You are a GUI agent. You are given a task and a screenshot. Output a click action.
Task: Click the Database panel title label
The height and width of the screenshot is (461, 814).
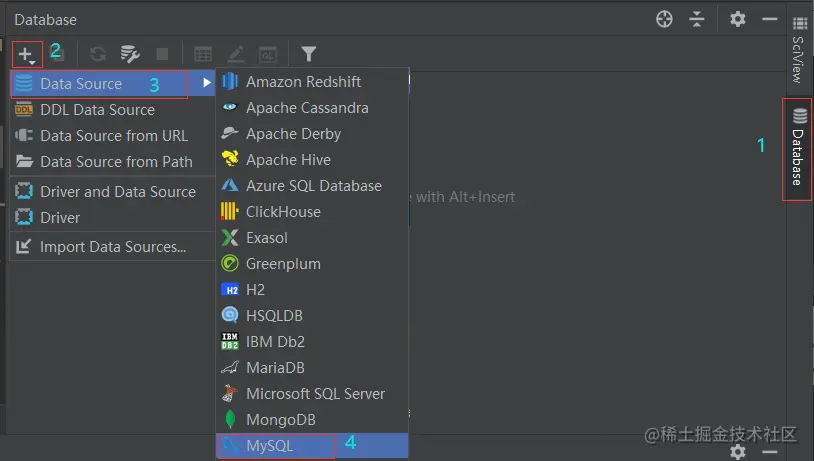click(46, 20)
